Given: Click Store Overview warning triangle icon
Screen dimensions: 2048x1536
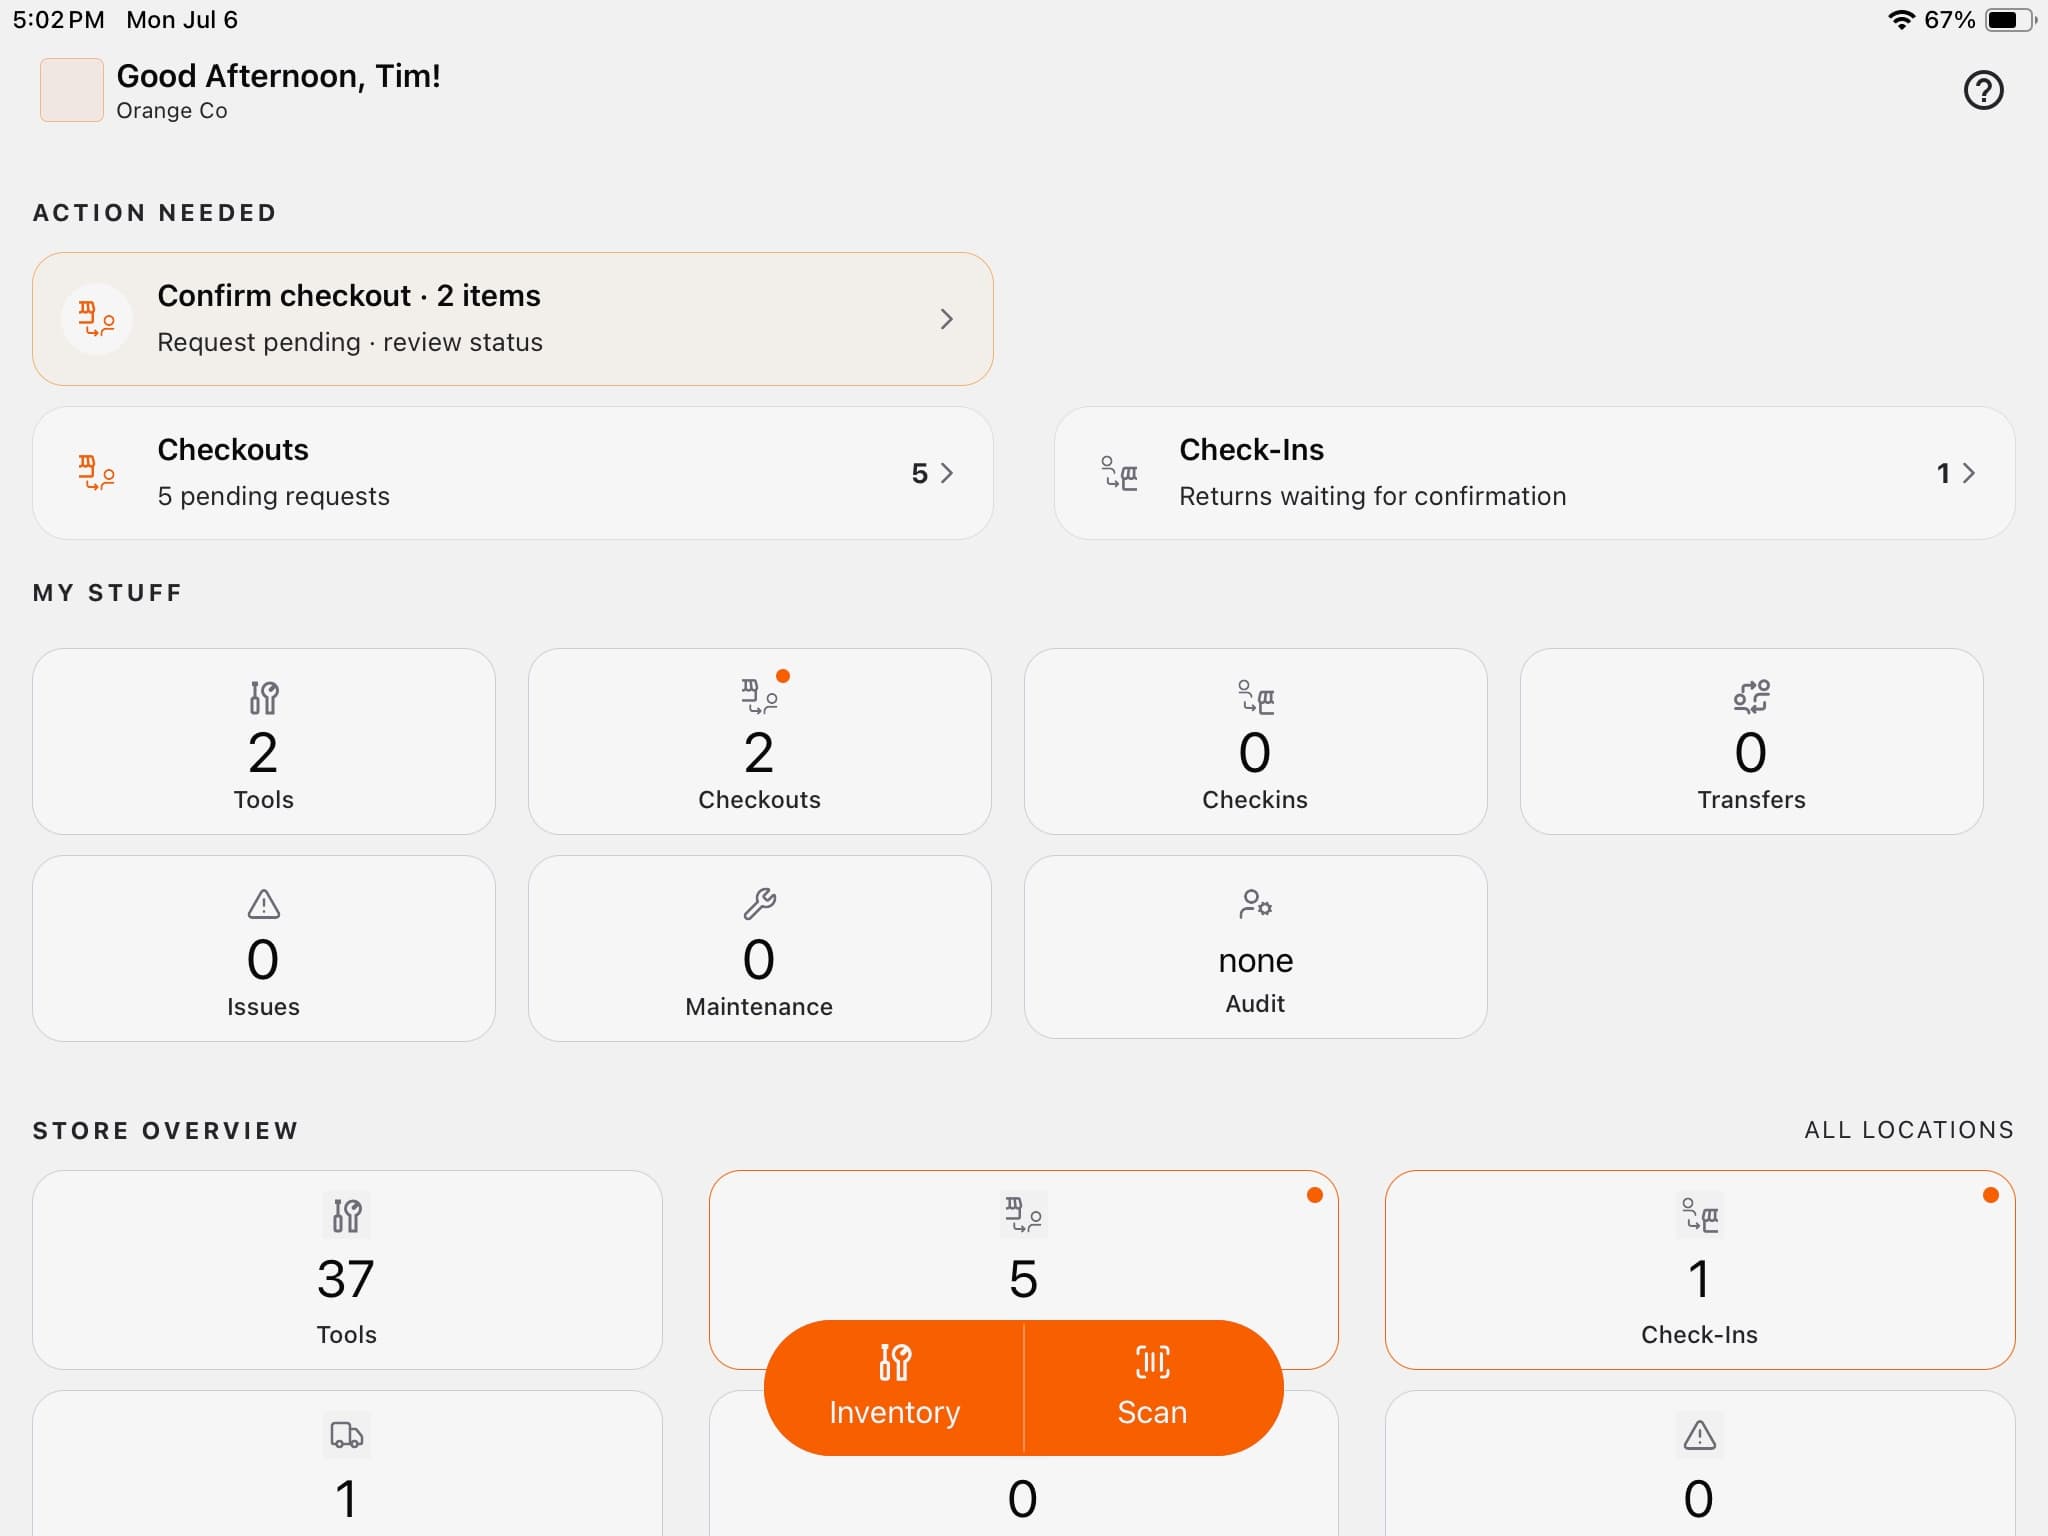Looking at the screenshot, I should click(x=1699, y=1436).
